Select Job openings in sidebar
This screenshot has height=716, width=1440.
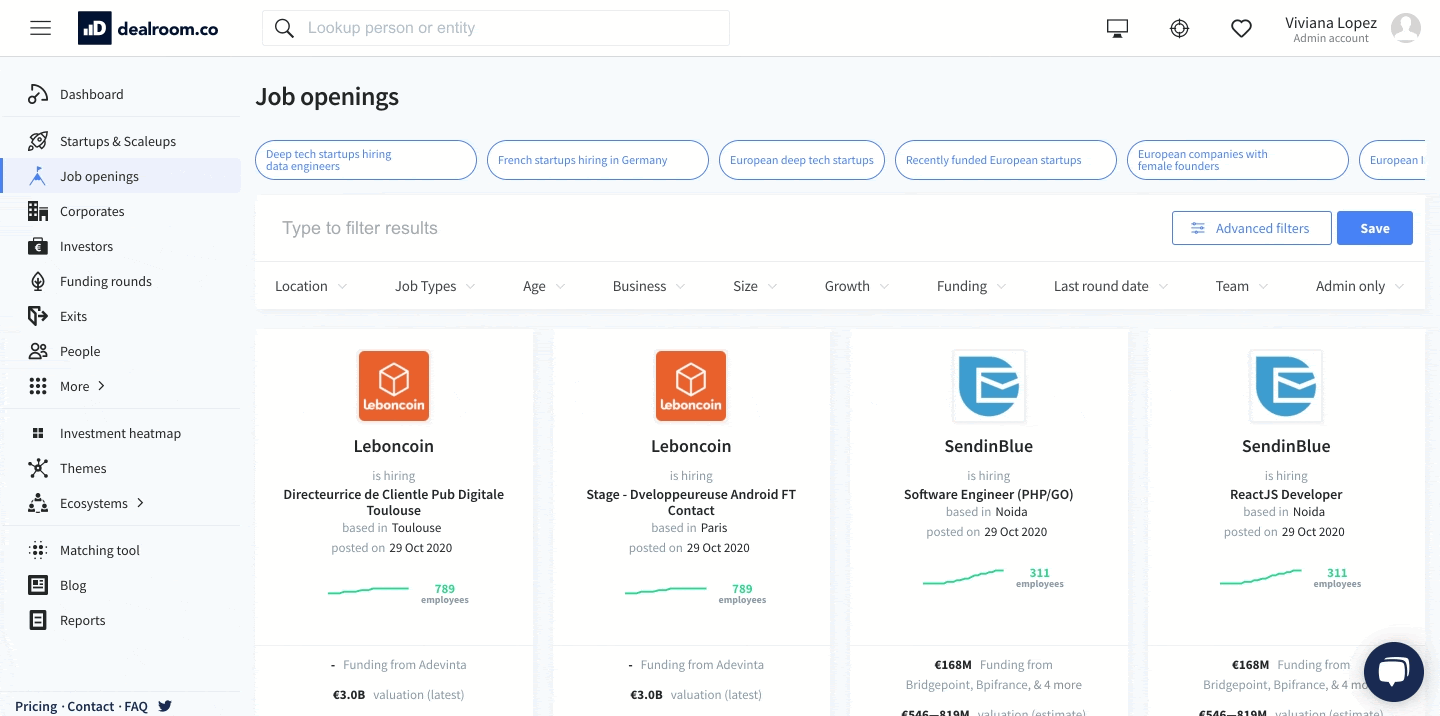[99, 176]
